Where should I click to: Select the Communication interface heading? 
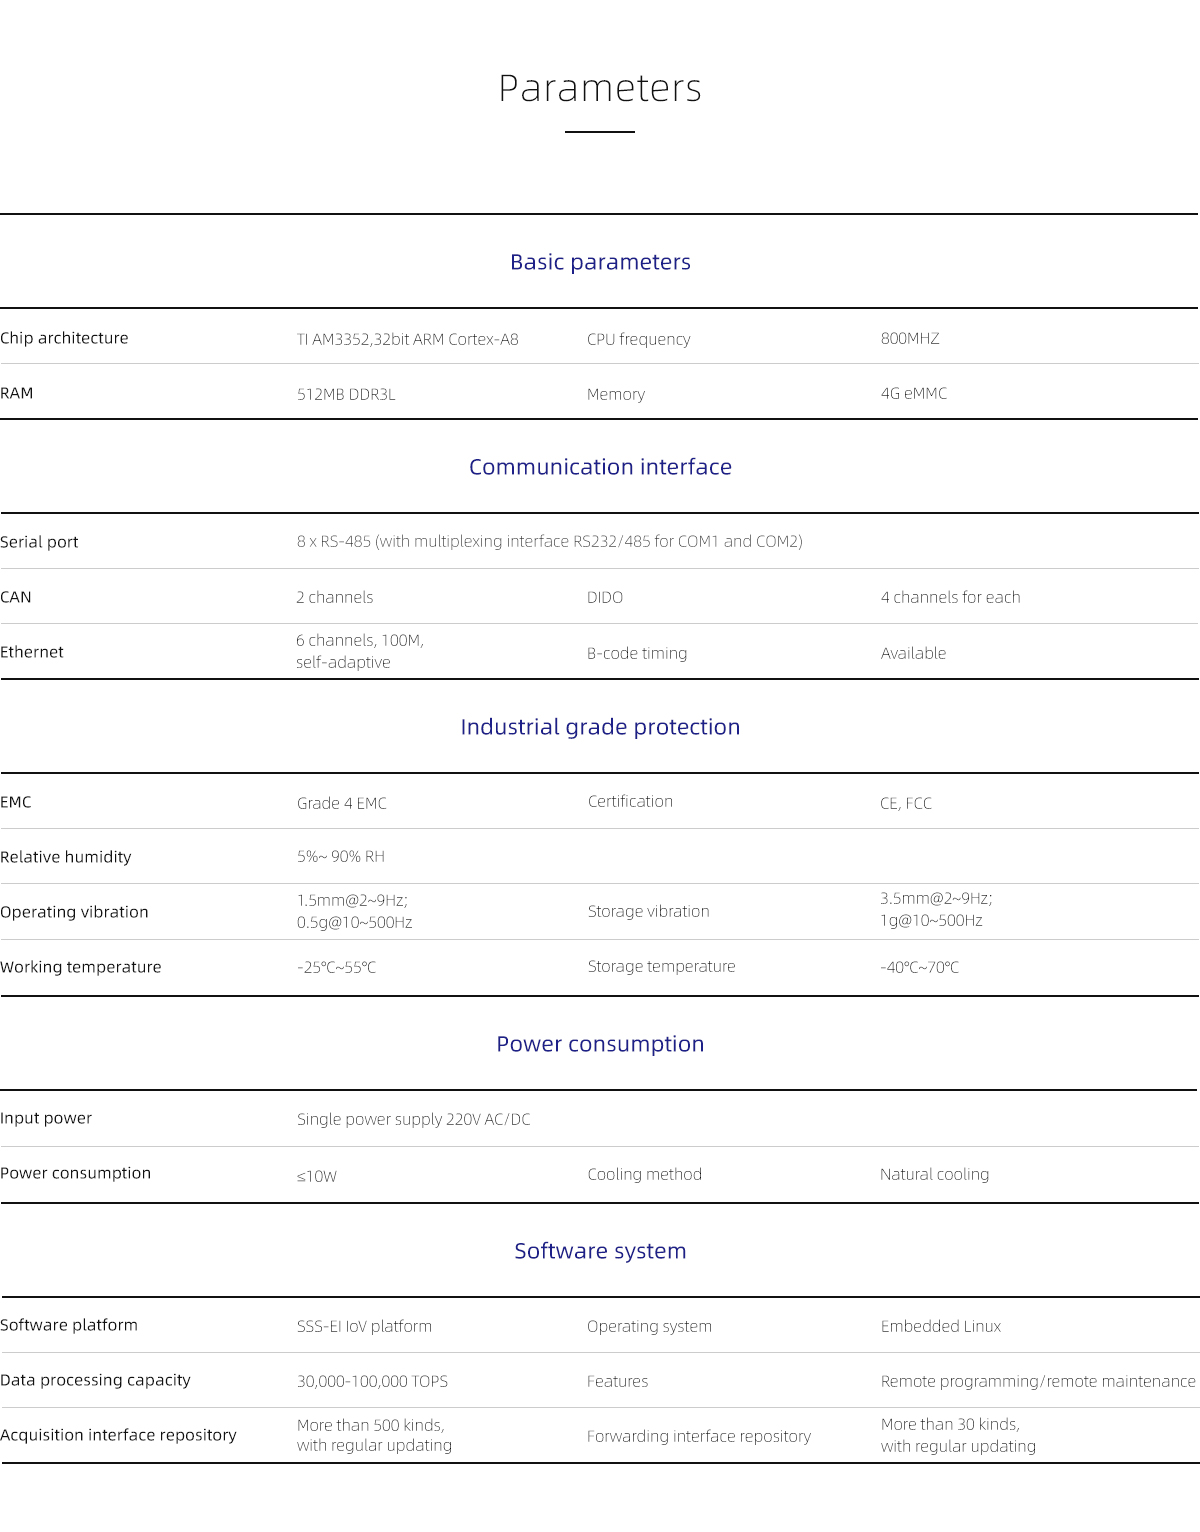click(600, 467)
